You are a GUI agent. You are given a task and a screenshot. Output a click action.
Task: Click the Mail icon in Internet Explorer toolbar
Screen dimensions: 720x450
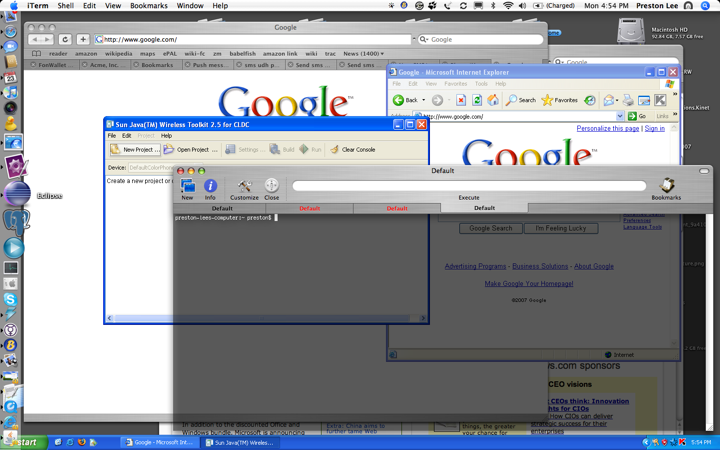click(x=609, y=100)
